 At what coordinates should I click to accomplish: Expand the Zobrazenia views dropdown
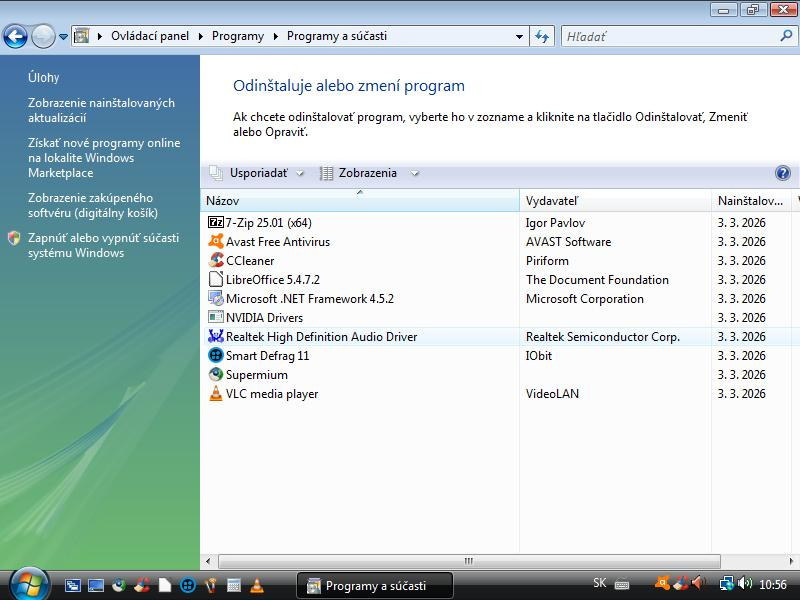click(x=368, y=173)
